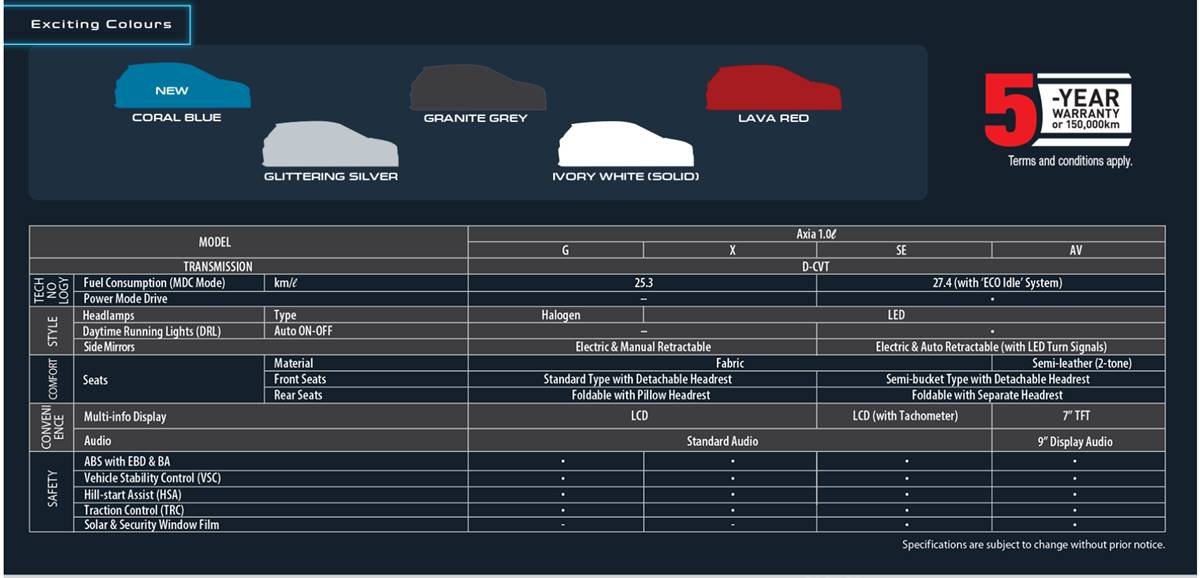Screen dimensions: 1200x578
Task: Choose the Granite Grey car silhouette
Action: click(x=478, y=88)
